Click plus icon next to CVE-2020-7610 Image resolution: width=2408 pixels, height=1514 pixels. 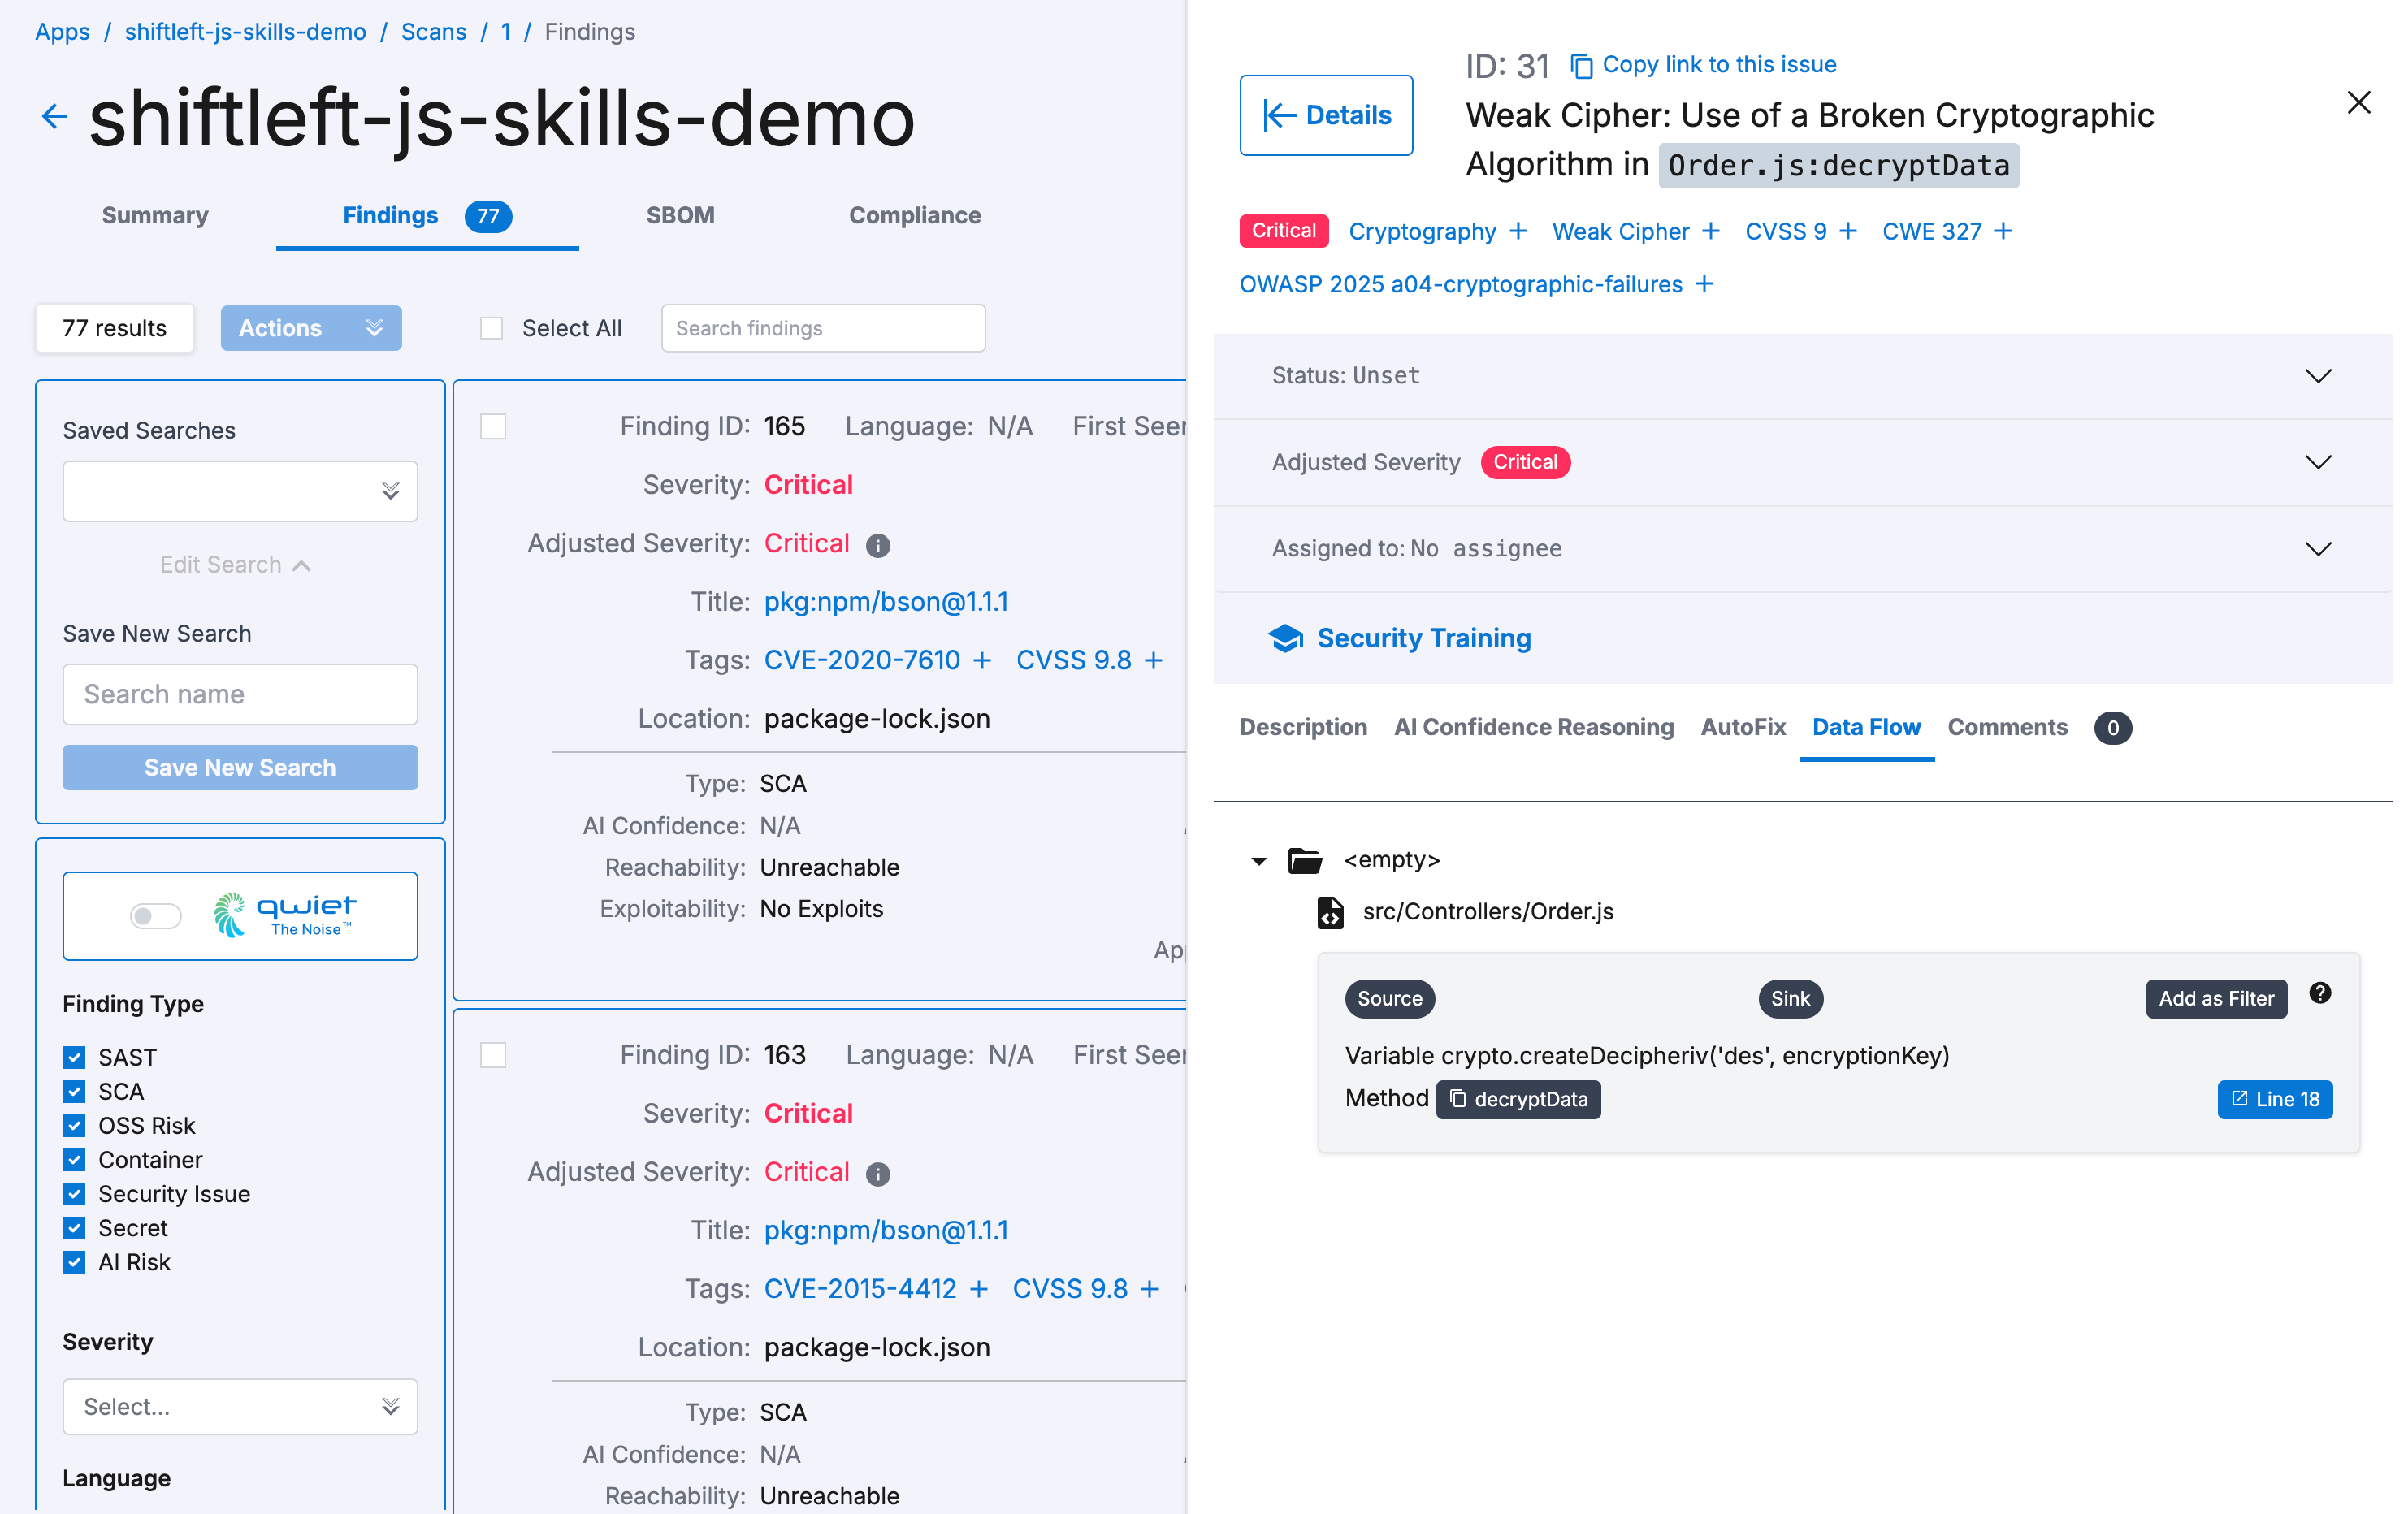[982, 660]
